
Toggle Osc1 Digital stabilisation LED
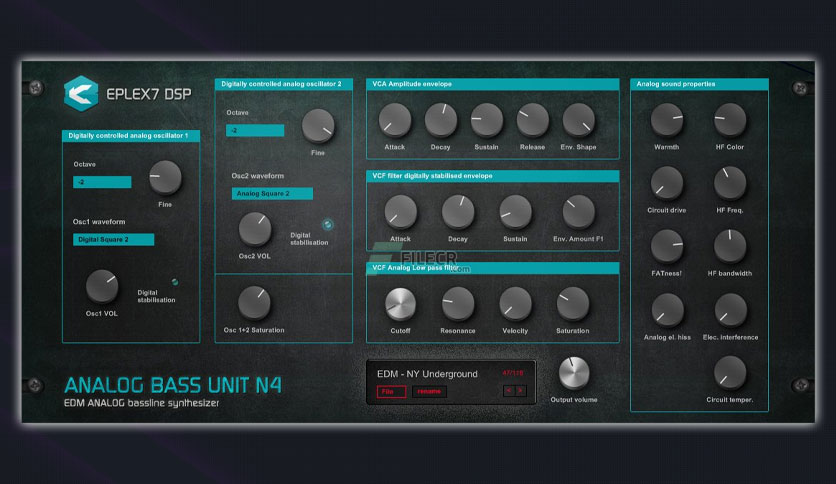[x=175, y=281]
